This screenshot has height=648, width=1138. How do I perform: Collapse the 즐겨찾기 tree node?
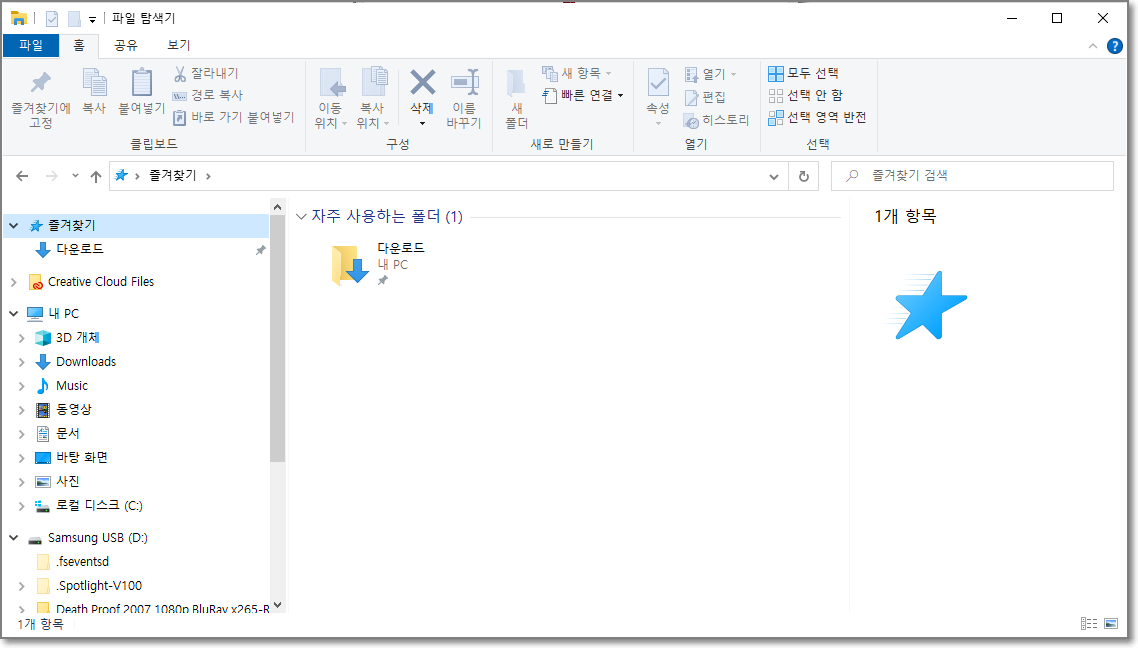14,226
